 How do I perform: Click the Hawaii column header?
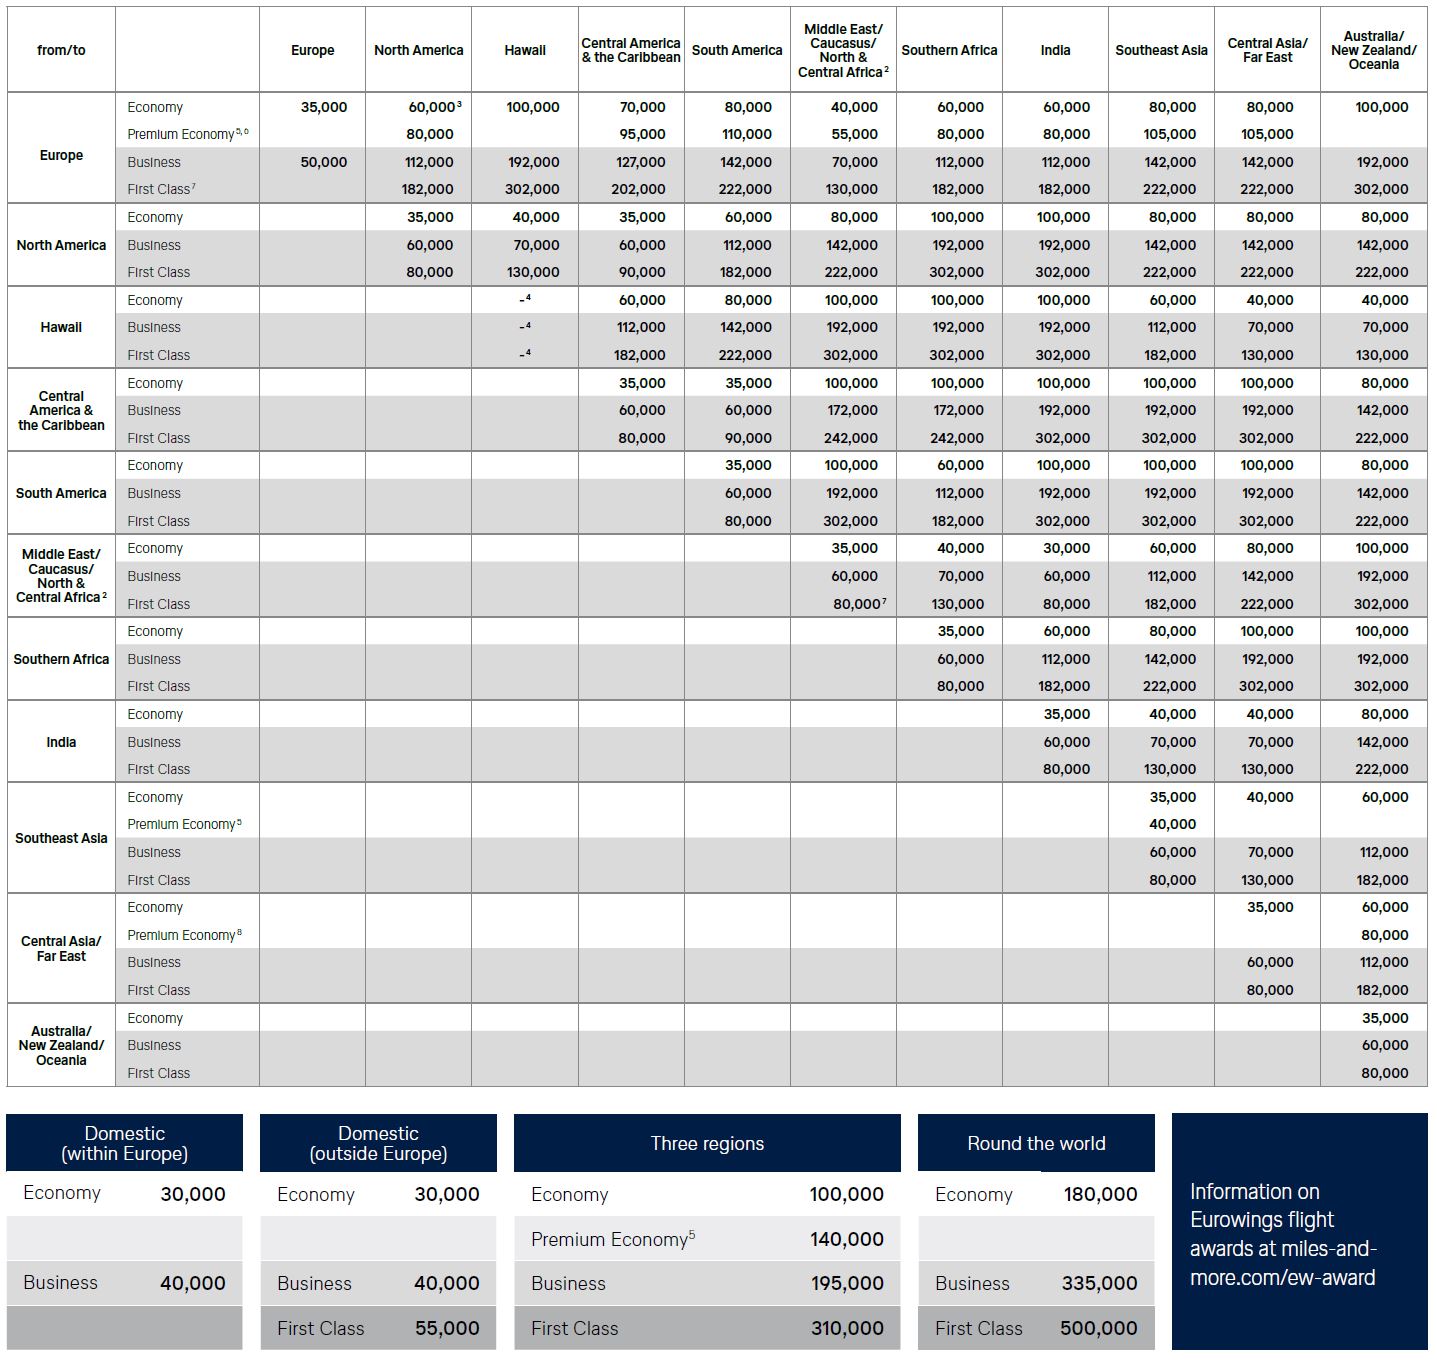pyautogui.click(x=525, y=50)
